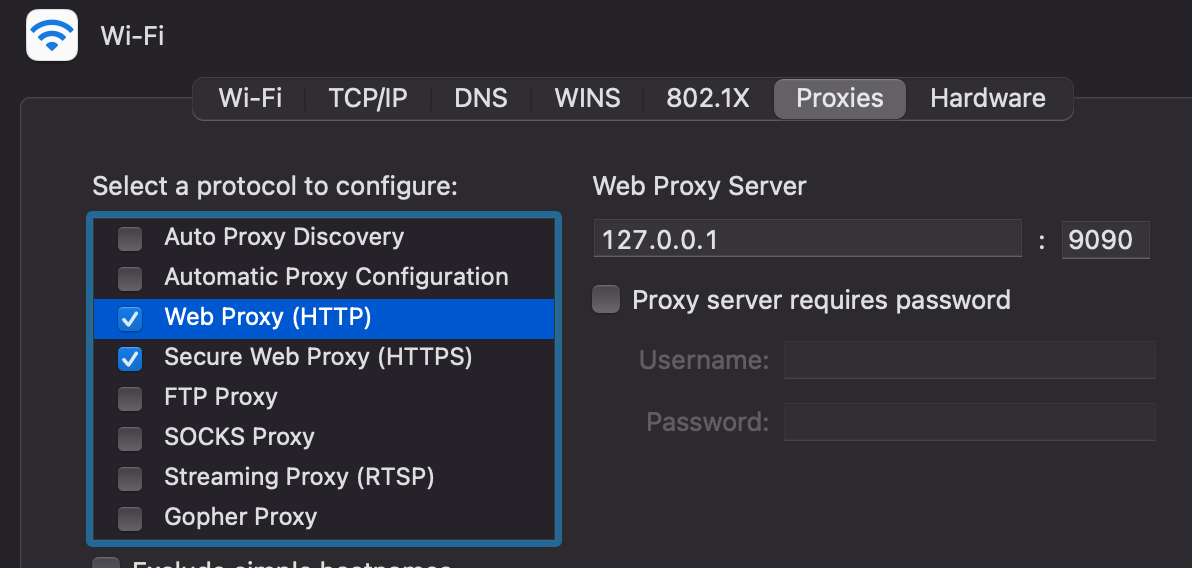
Task: Select the Streaming Proxy (RTSP) row label
Action: tap(299, 477)
